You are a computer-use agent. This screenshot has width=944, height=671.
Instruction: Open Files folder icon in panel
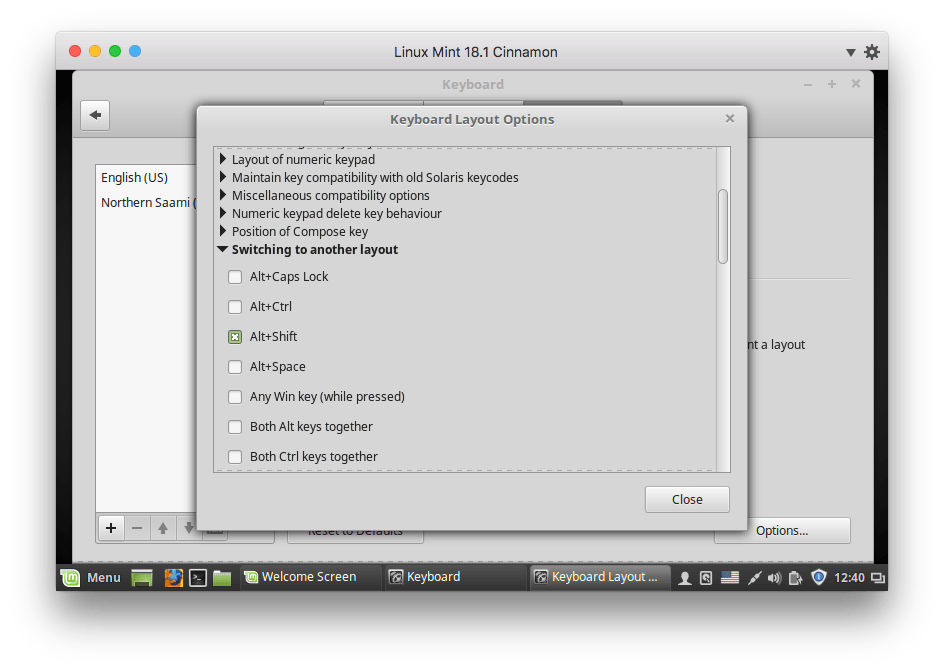point(222,578)
